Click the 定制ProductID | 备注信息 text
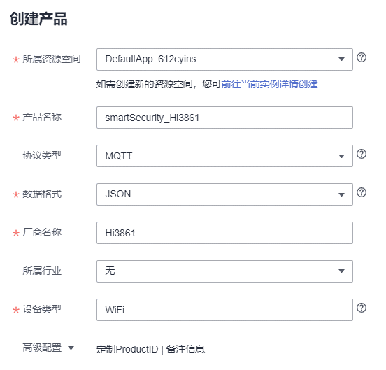 pyautogui.click(x=150, y=349)
